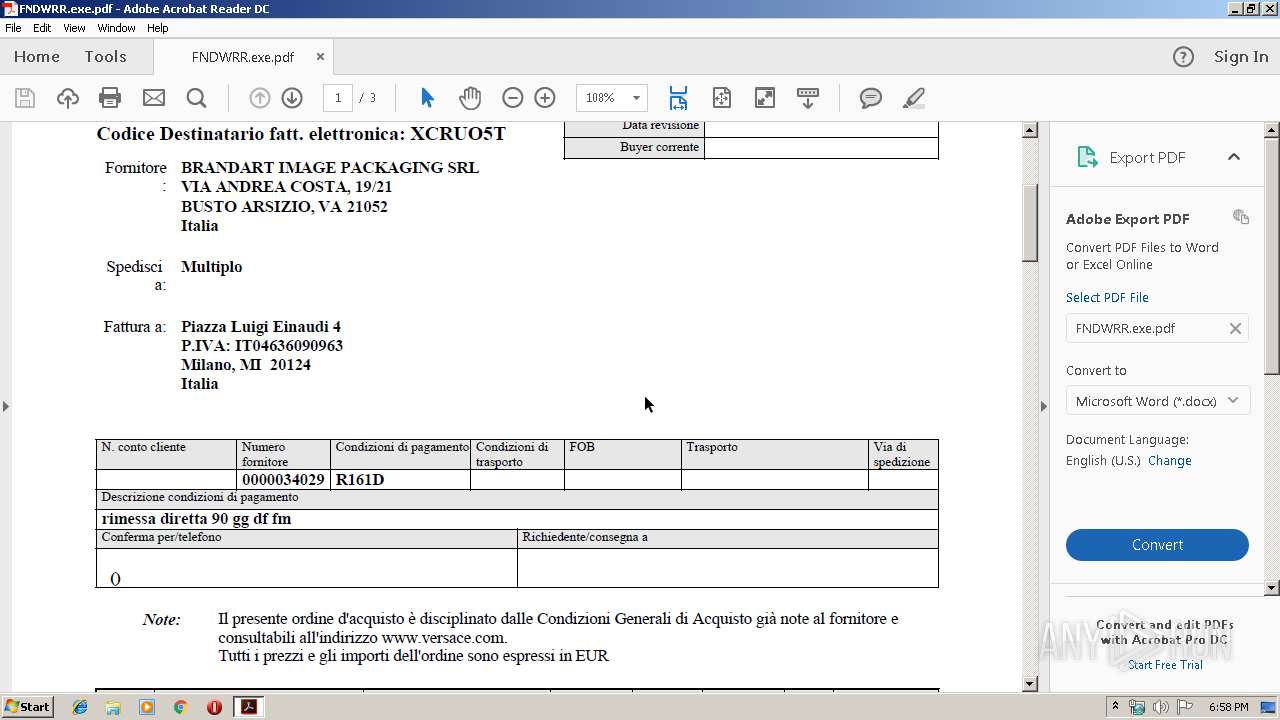Click the Save file icon
The width and height of the screenshot is (1280, 720).
[x=25, y=98]
